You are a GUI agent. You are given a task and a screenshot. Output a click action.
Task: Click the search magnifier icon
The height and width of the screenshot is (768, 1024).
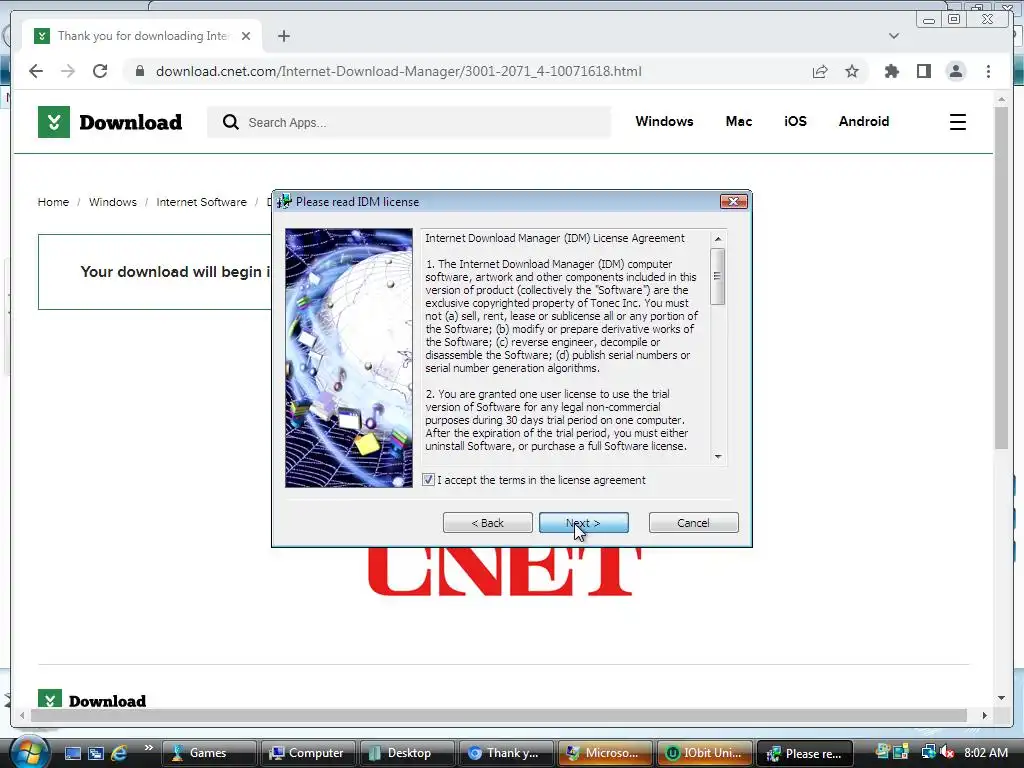click(x=230, y=122)
